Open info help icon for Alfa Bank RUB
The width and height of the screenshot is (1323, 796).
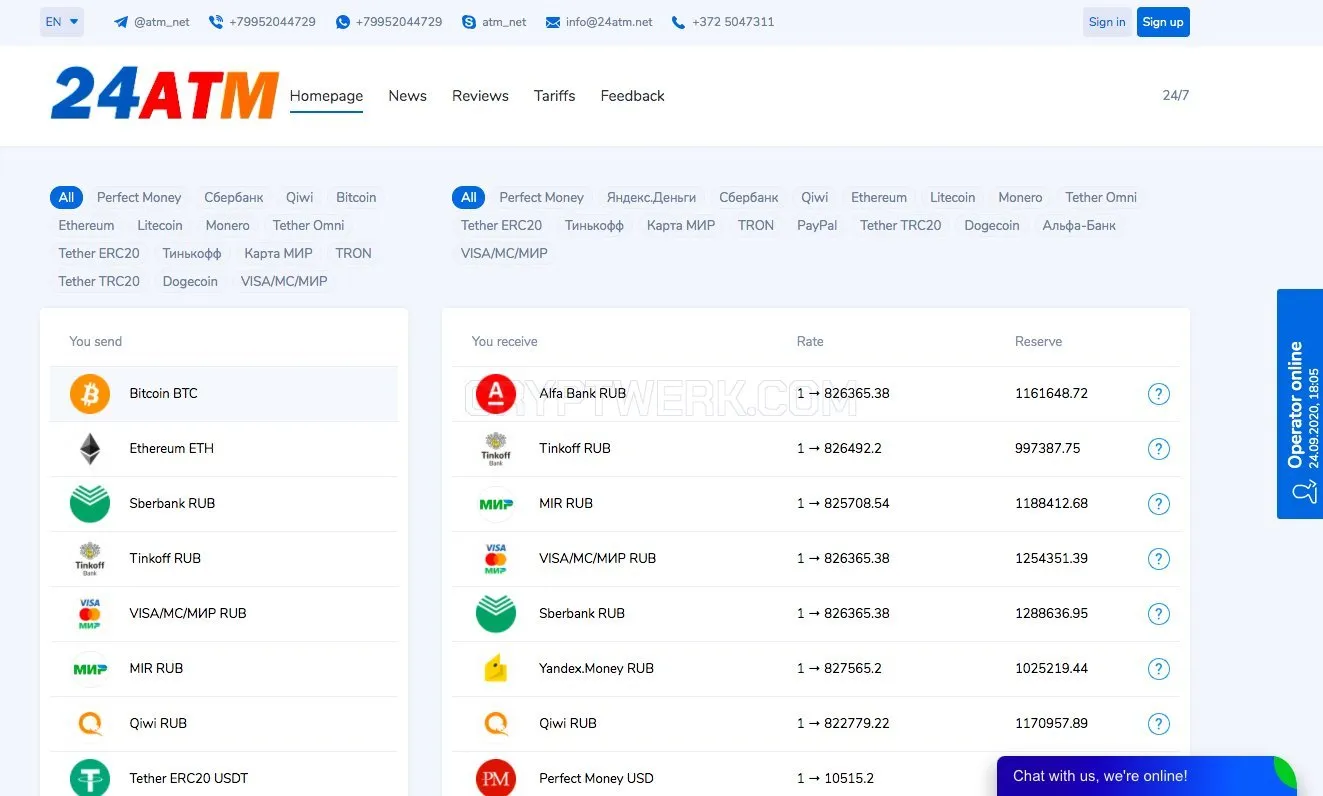pos(1159,394)
